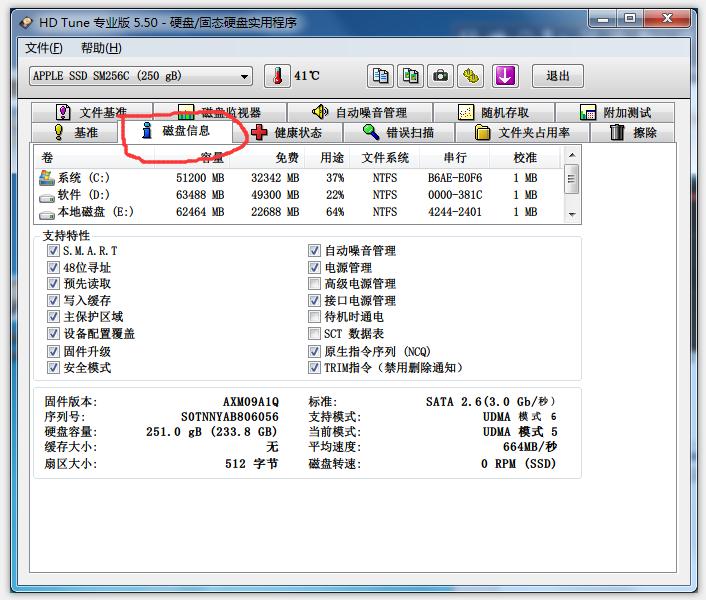Open the 健康状态 tab
This screenshot has height=600, width=706.
287,132
